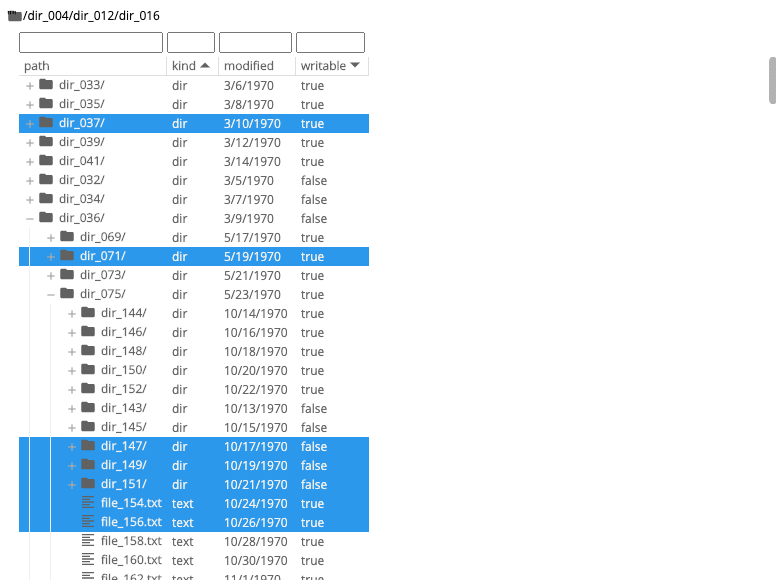Select the dir_149/ row name
Viewport: 776px width, 580px height.
coord(124,465)
